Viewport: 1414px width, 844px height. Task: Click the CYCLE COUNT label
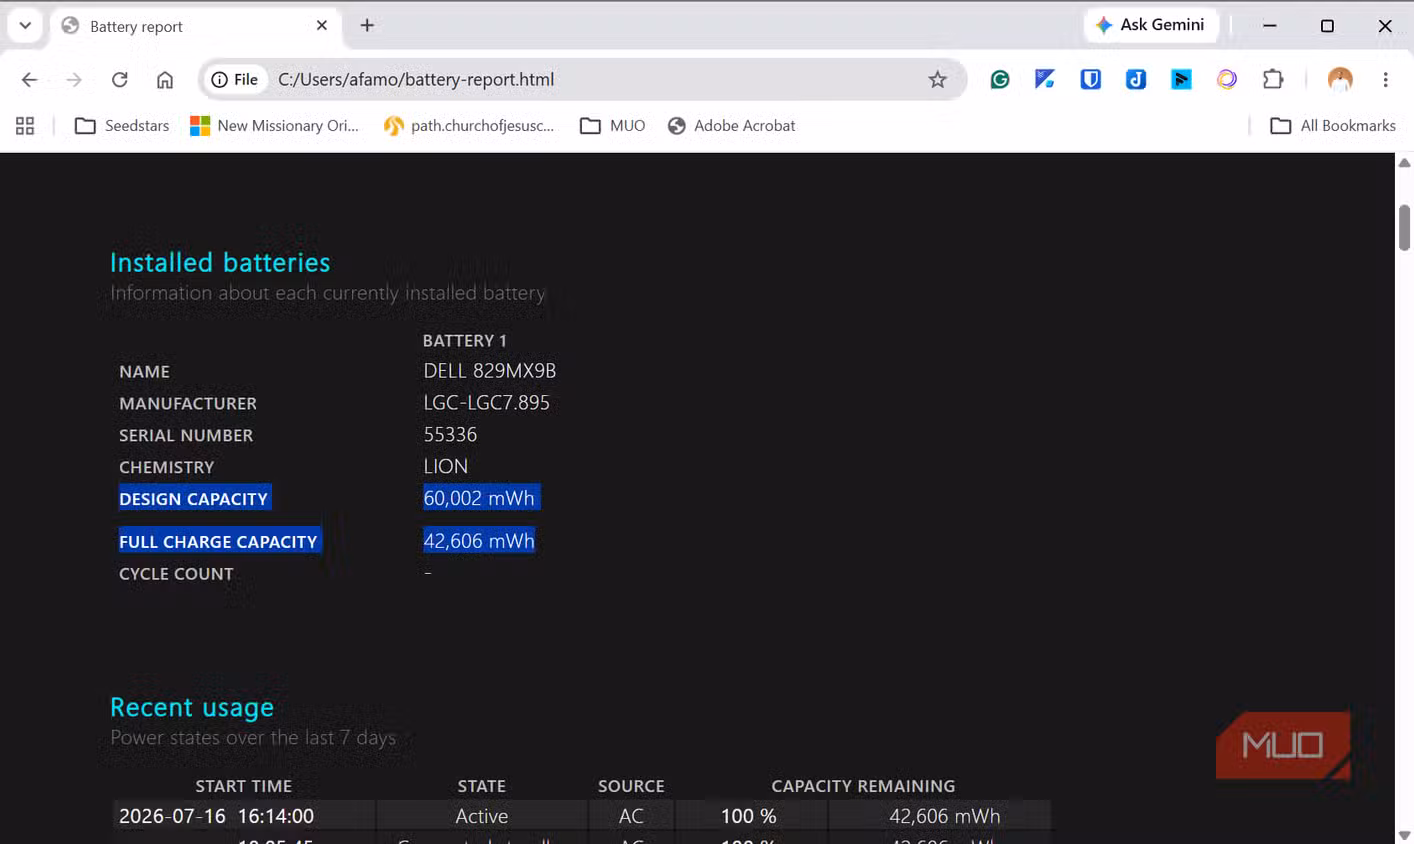[176, 574]
